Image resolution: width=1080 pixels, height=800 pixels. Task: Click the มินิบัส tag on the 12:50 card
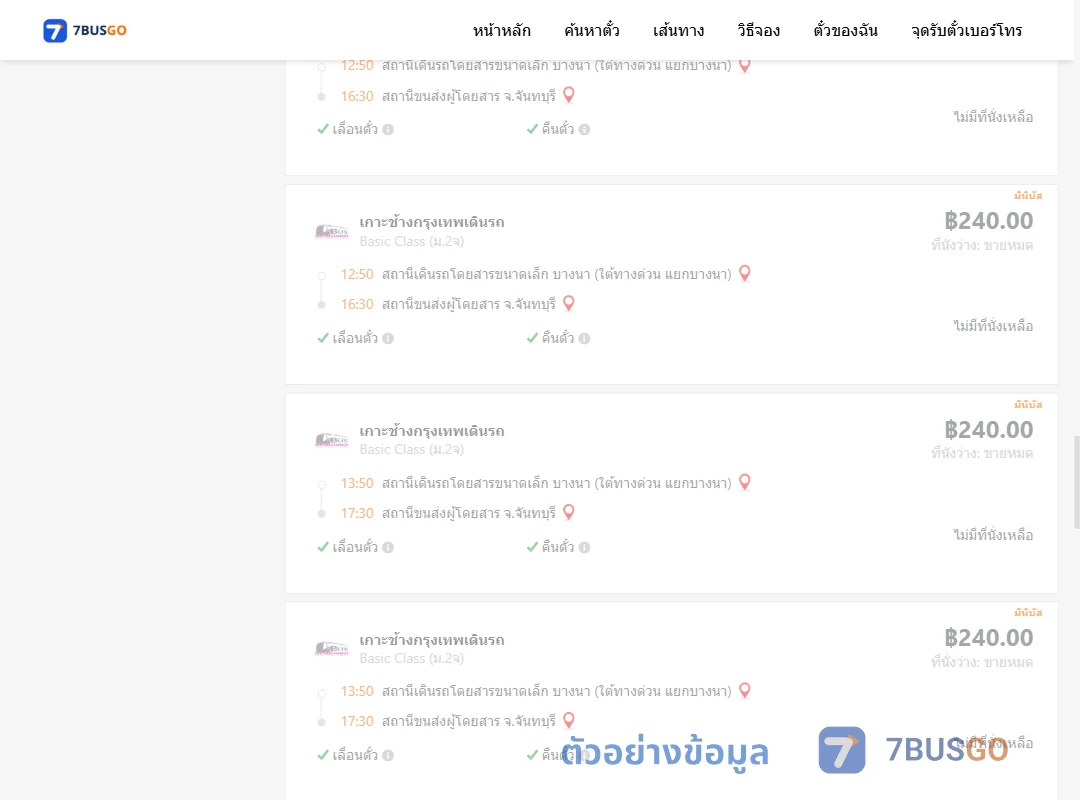point(1028,196)
